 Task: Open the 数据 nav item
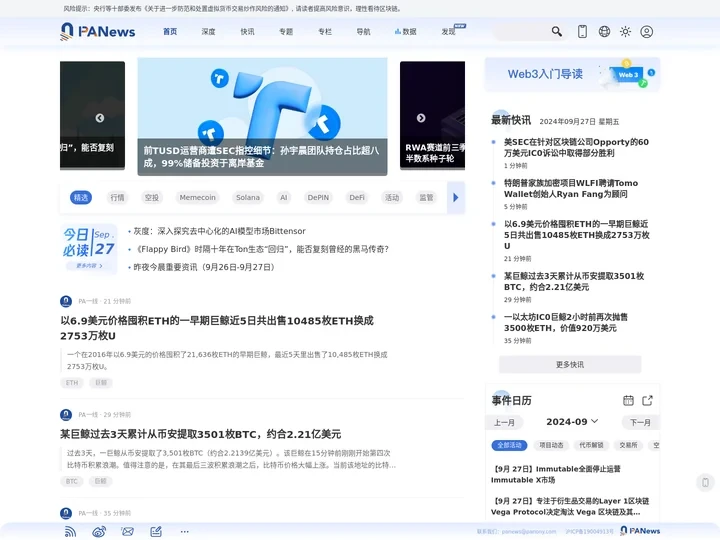[405, 32]
